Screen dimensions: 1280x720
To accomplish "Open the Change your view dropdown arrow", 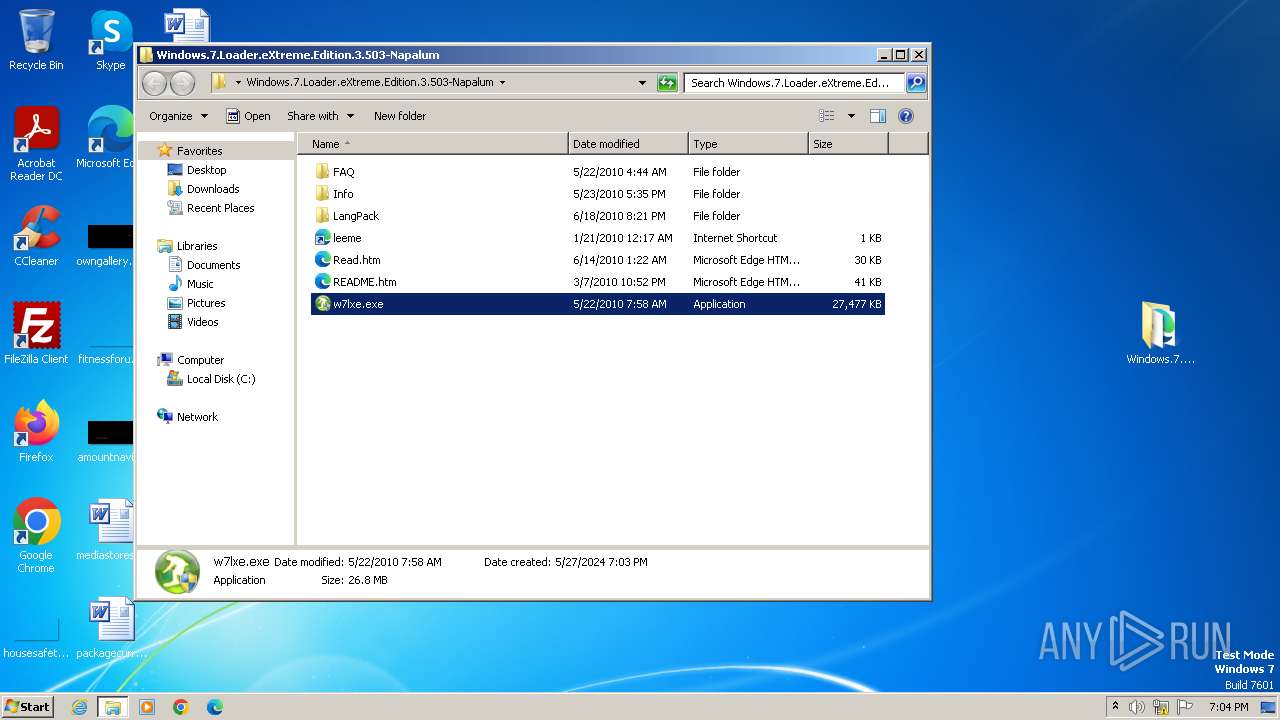I will (x=851, y=116).
